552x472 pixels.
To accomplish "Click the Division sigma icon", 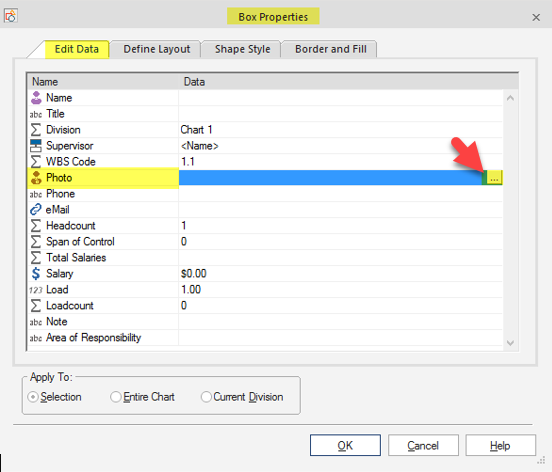I will tap(36, 130).
